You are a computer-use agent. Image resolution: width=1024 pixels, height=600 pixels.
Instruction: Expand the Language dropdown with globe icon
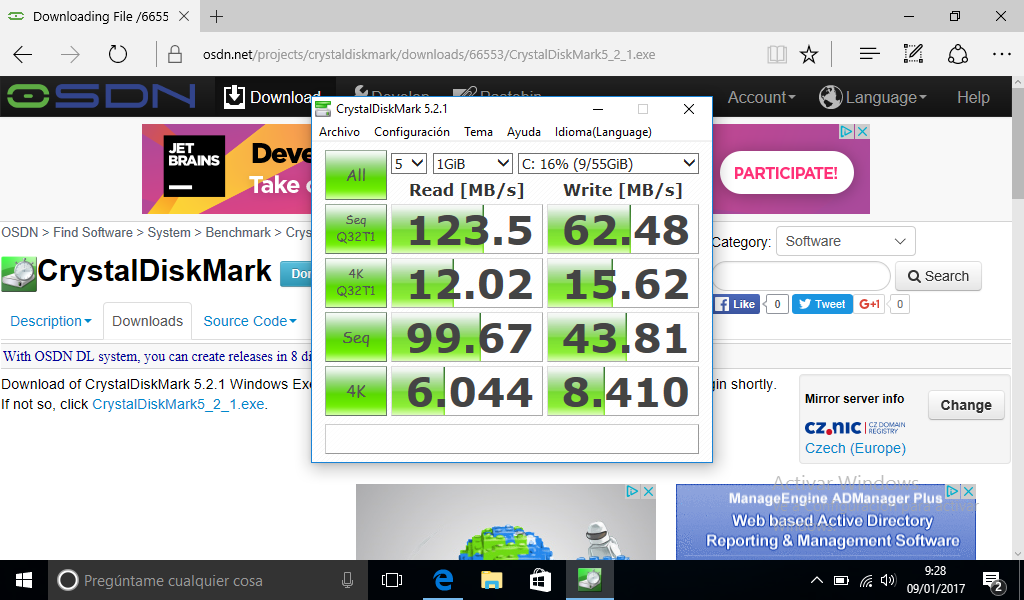point(873,97)
